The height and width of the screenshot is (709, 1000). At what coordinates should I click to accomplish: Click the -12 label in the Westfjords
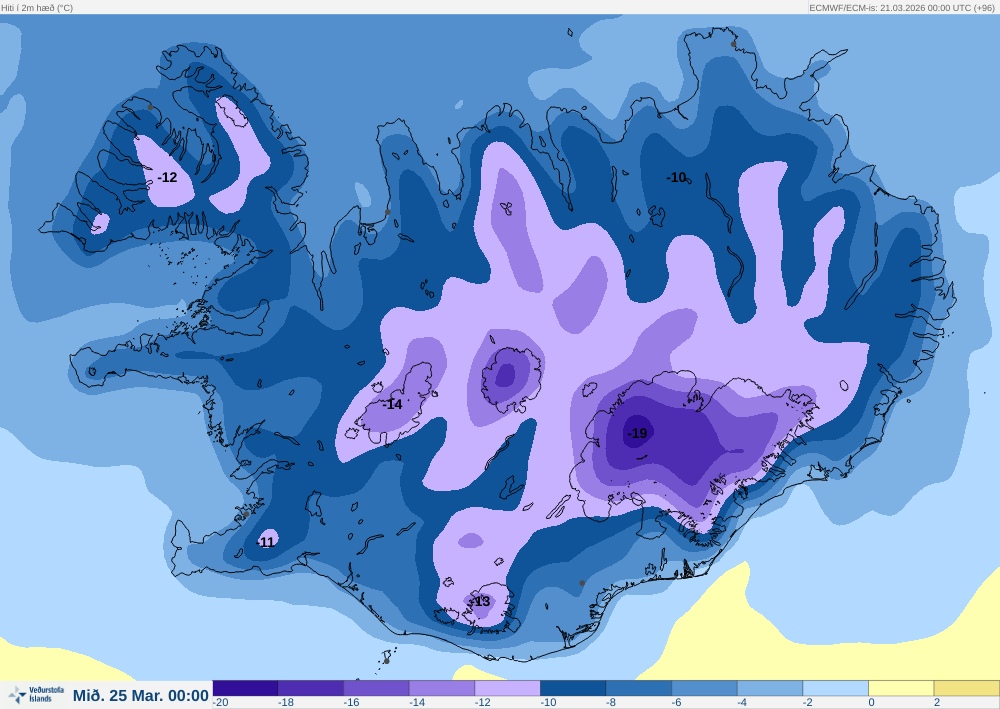(167, 177)
